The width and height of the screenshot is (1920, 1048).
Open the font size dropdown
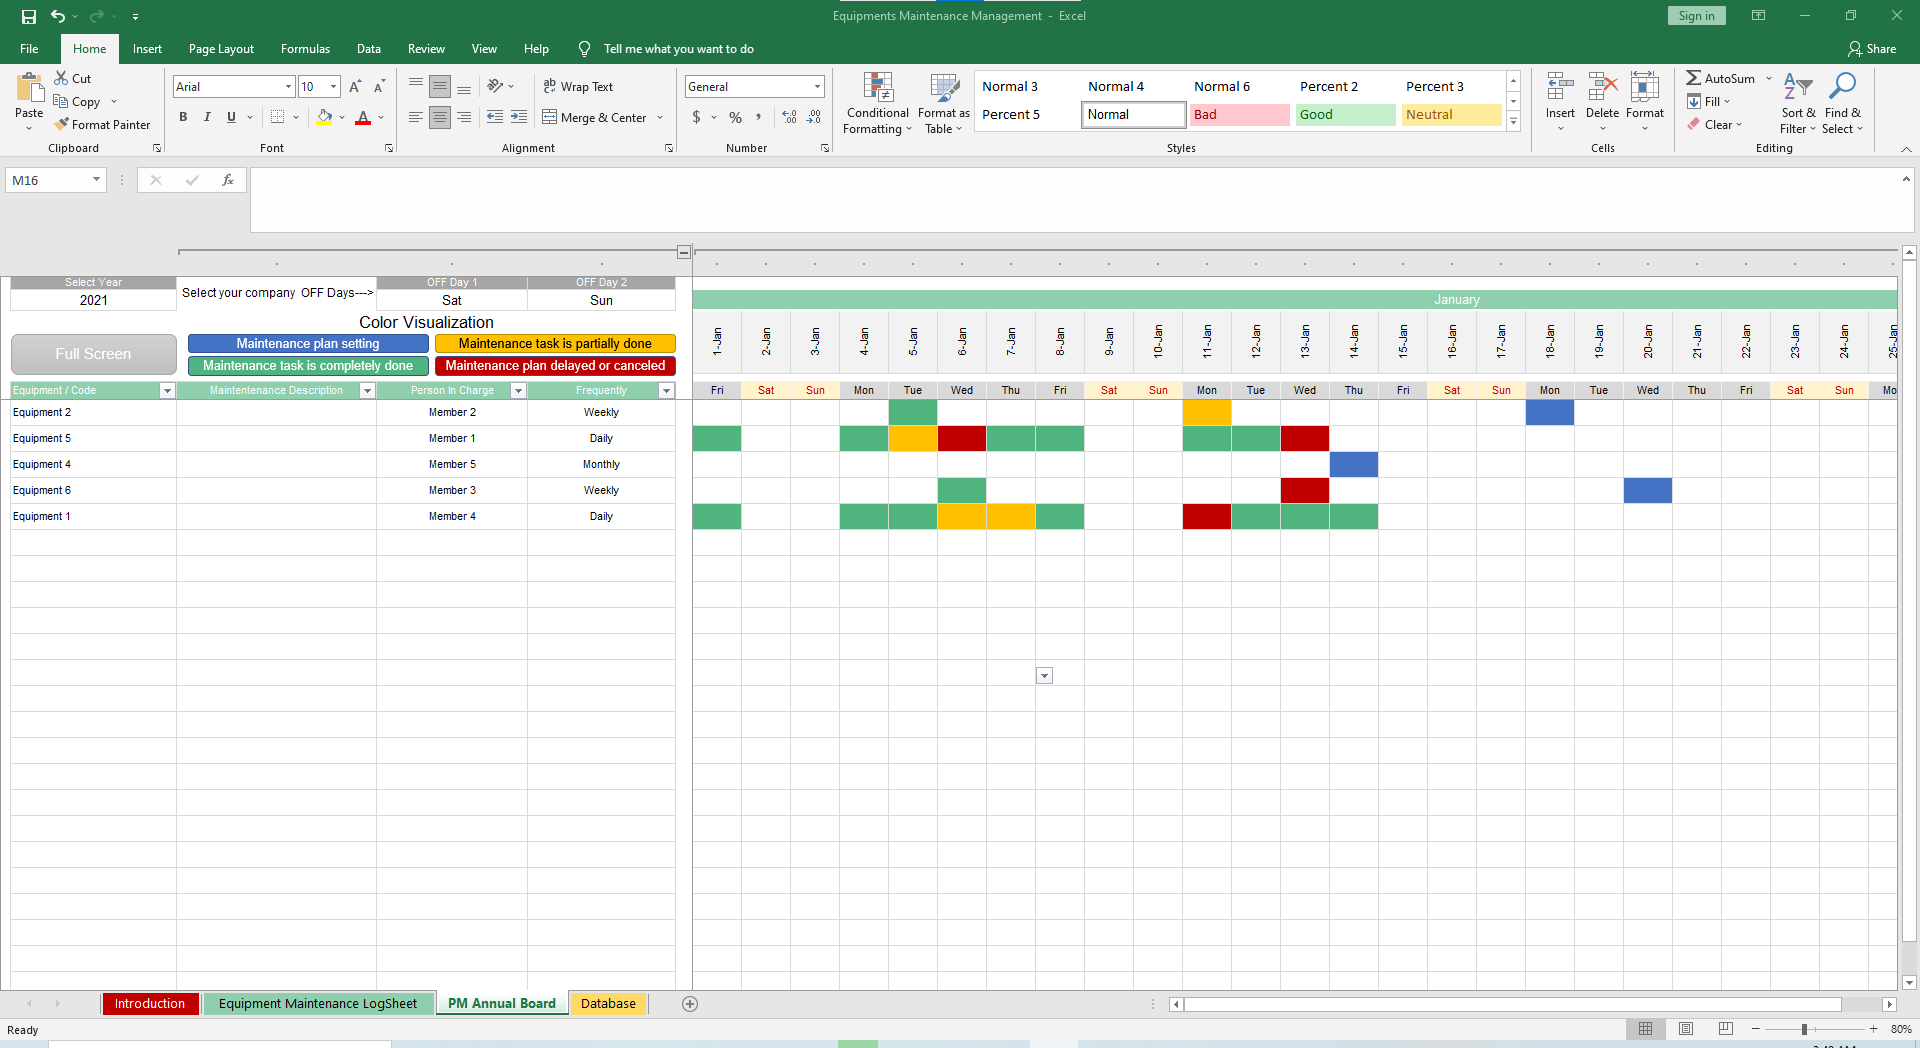tap(334, 87)
